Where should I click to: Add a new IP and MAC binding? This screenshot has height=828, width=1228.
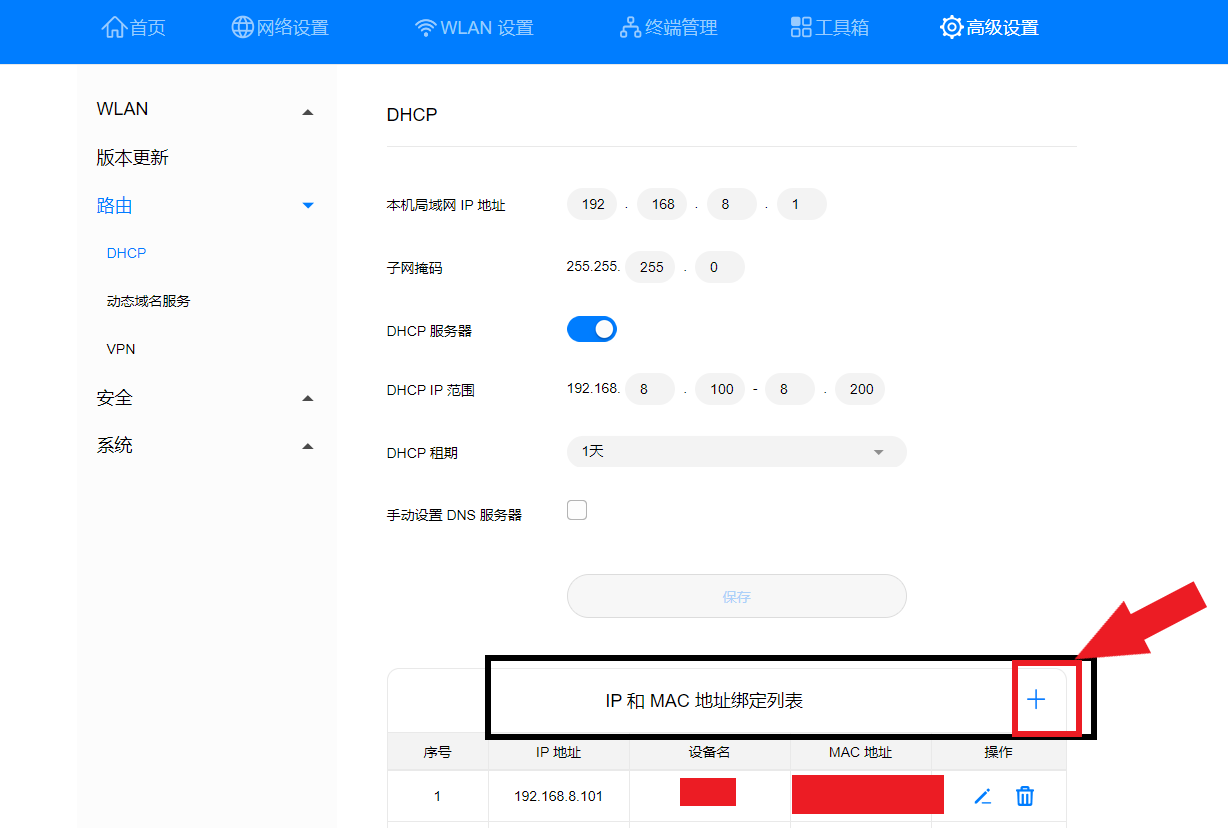1036,700
